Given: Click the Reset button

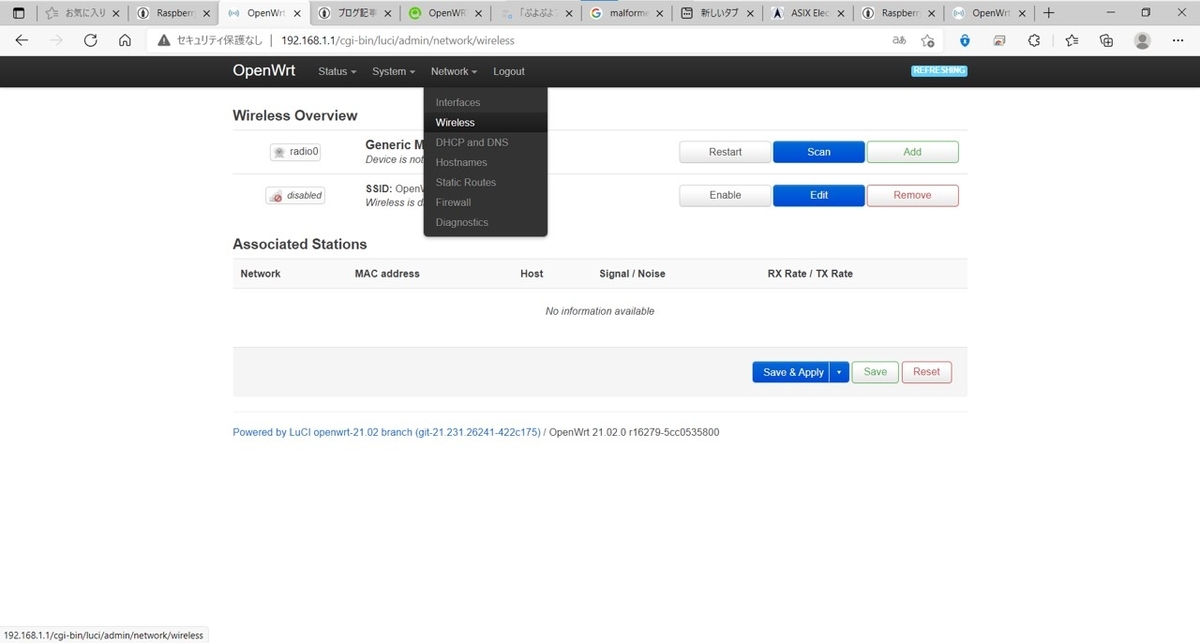Looking at the screenshot, I should tap(926, 372).
